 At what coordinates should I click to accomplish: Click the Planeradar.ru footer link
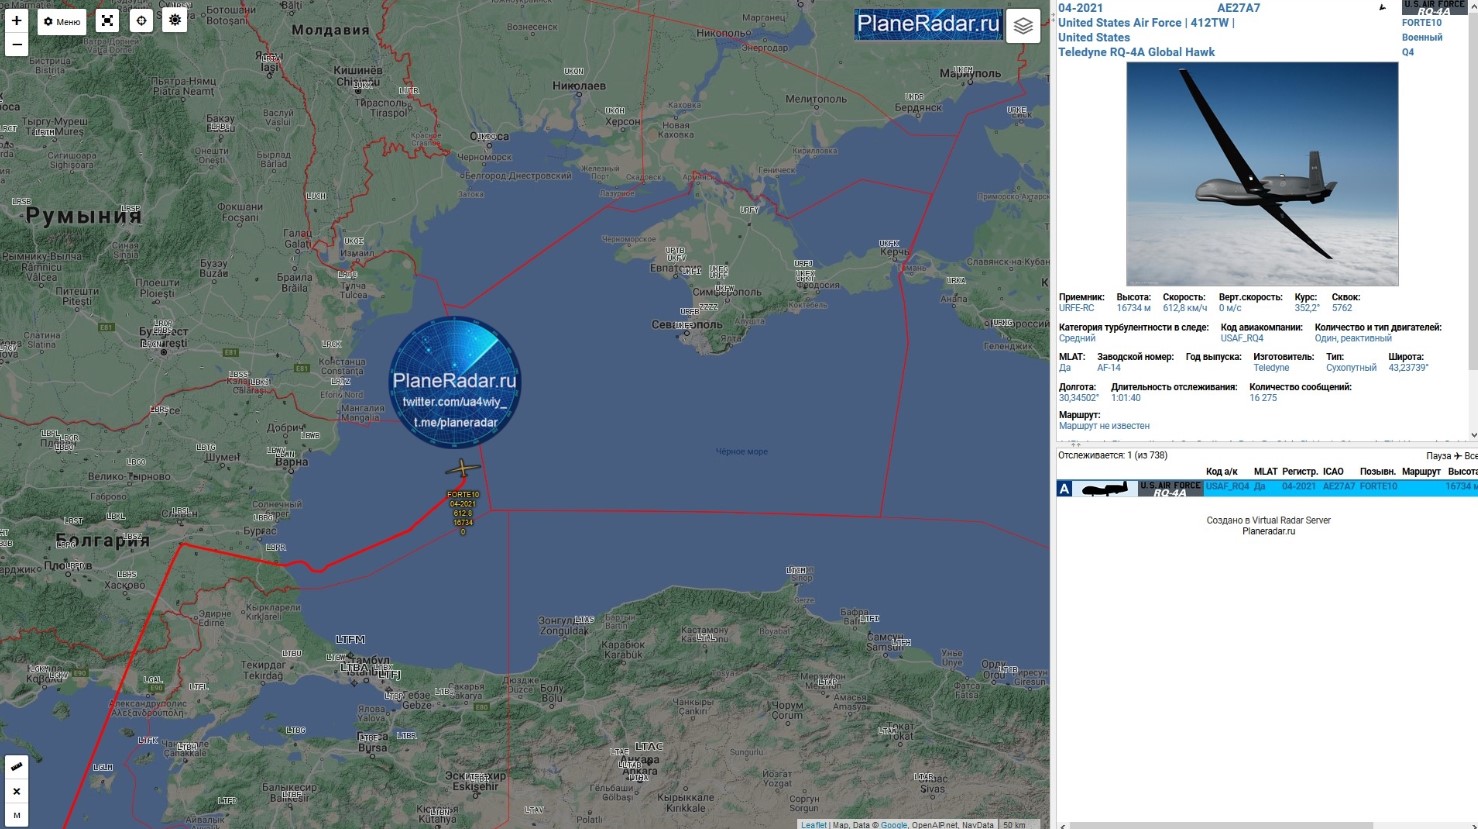tap(1268, 531)
